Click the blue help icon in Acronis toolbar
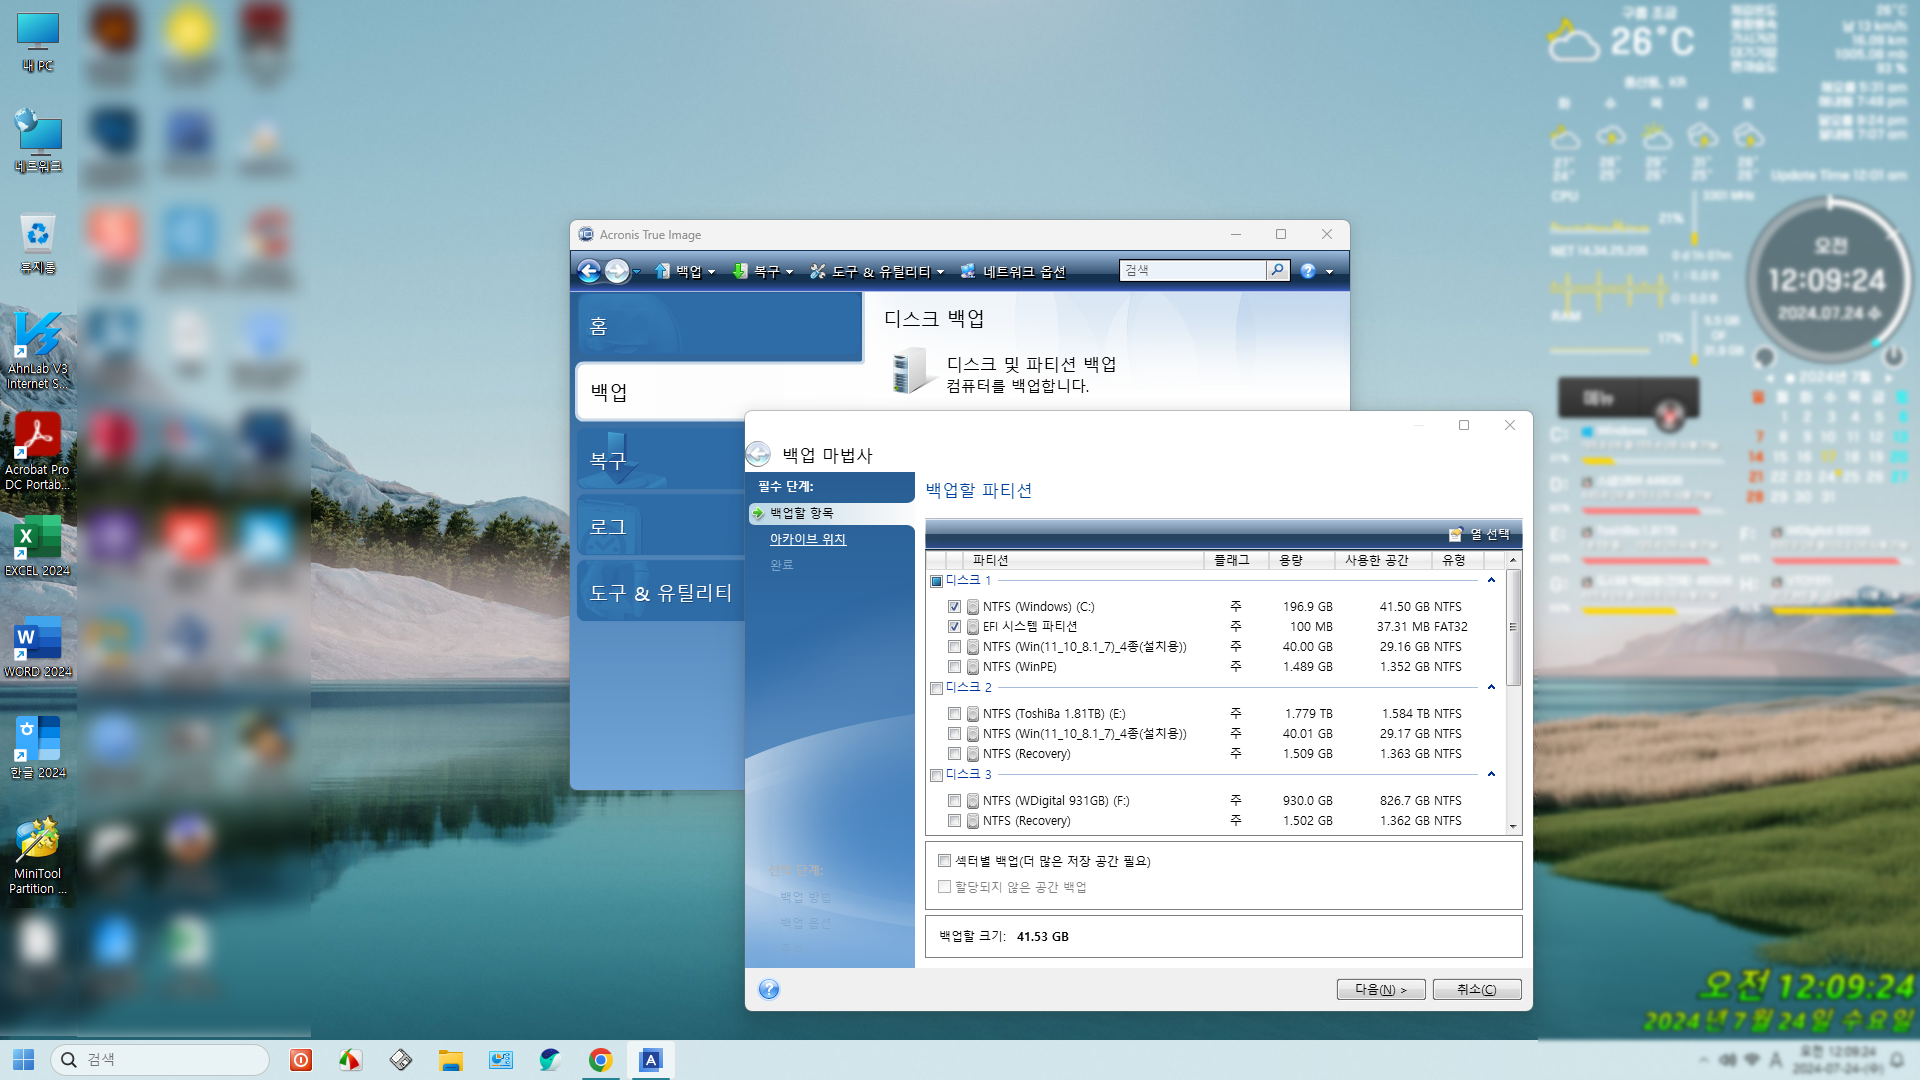 pyautogui.click(x=1308, y=271)
